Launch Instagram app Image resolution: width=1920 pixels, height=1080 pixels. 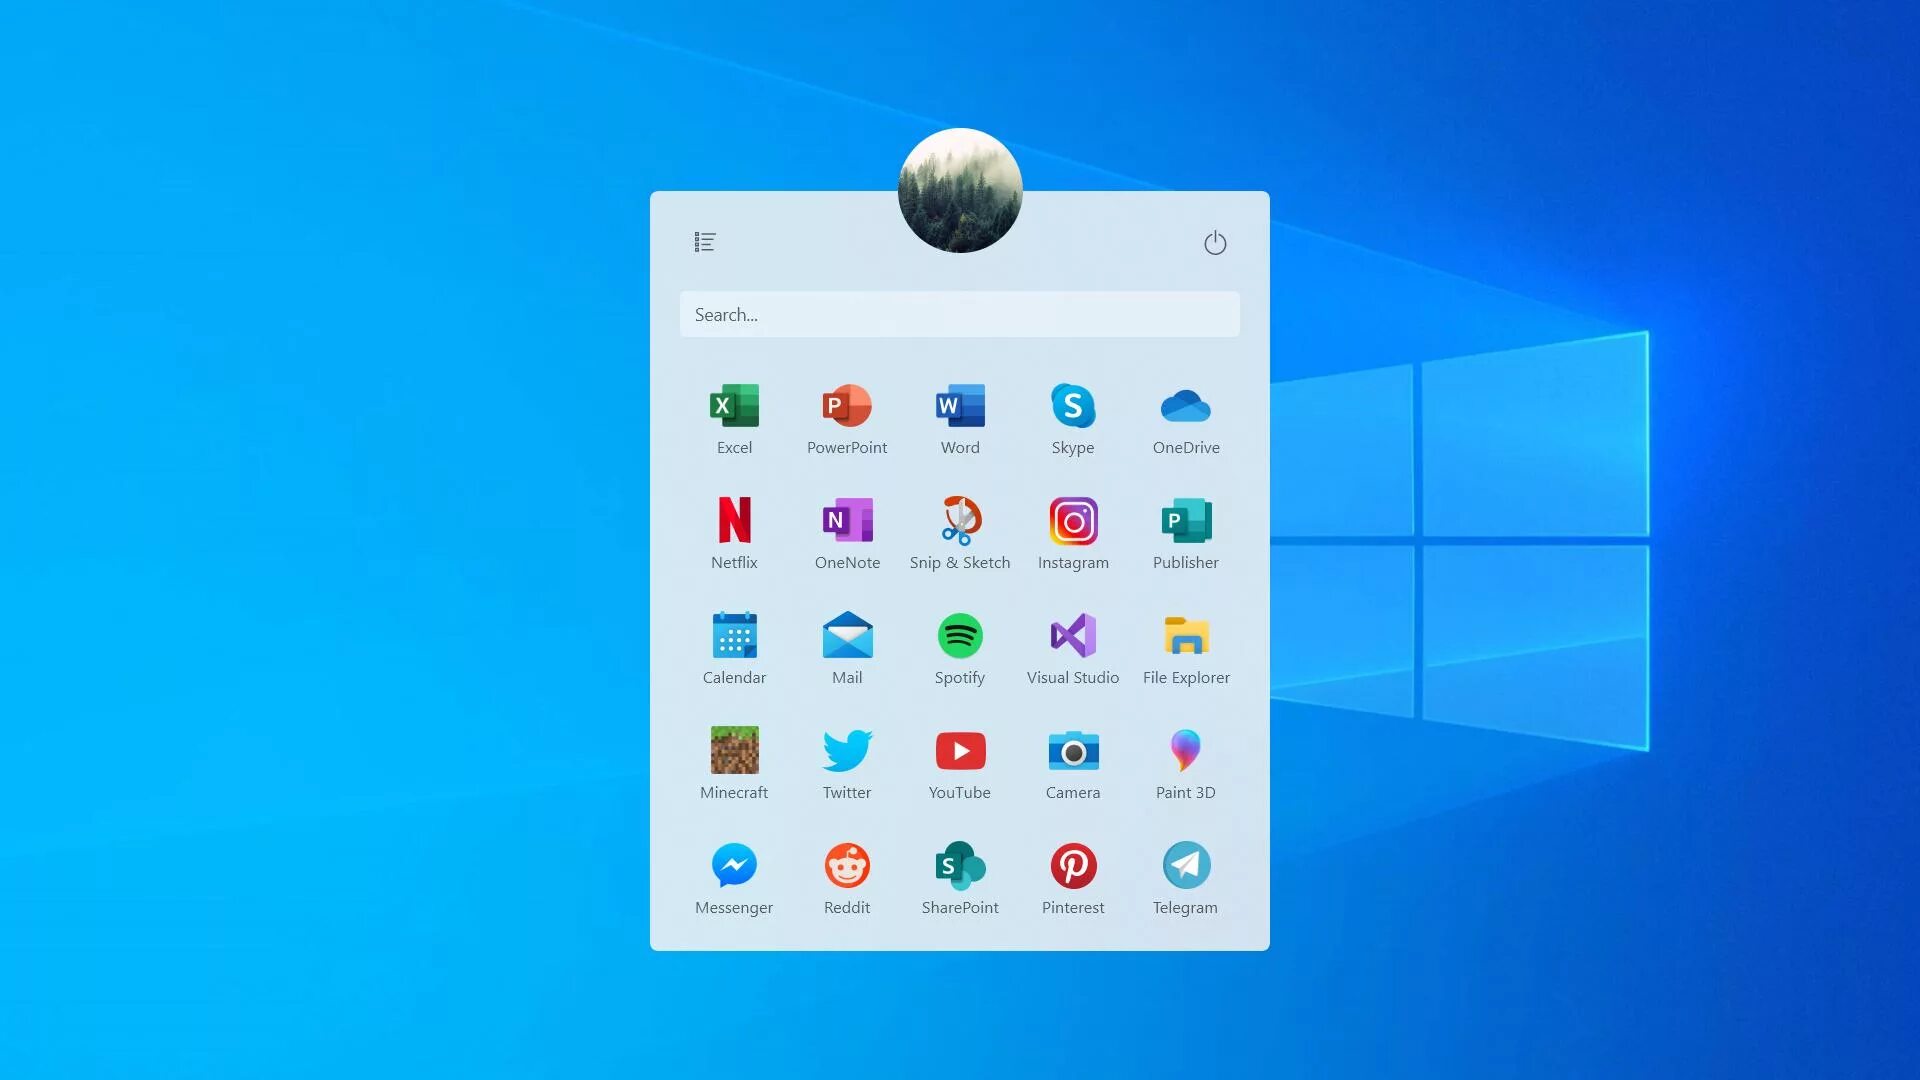(1072, 520)
